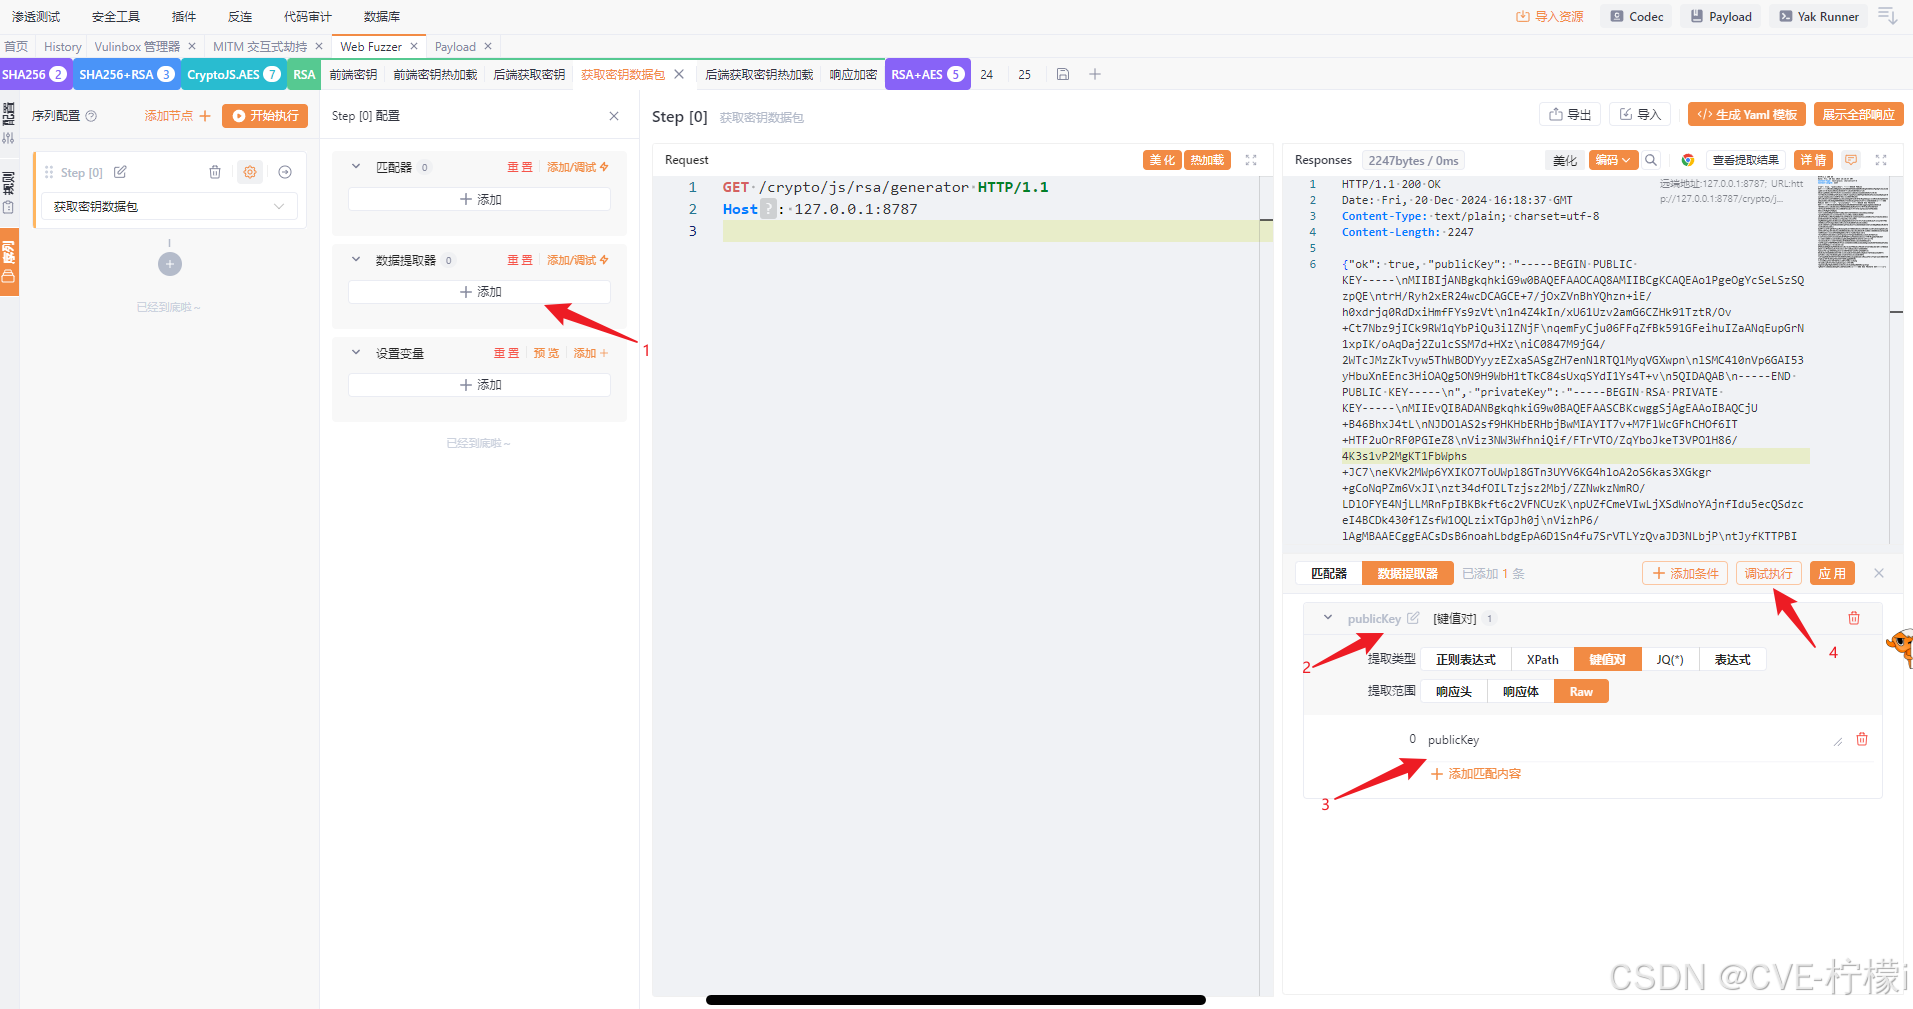The height and width of the screenshot is (1009, 1913).
Task: Click the orange bottom left sidebar tab
Action: (9, 262)
